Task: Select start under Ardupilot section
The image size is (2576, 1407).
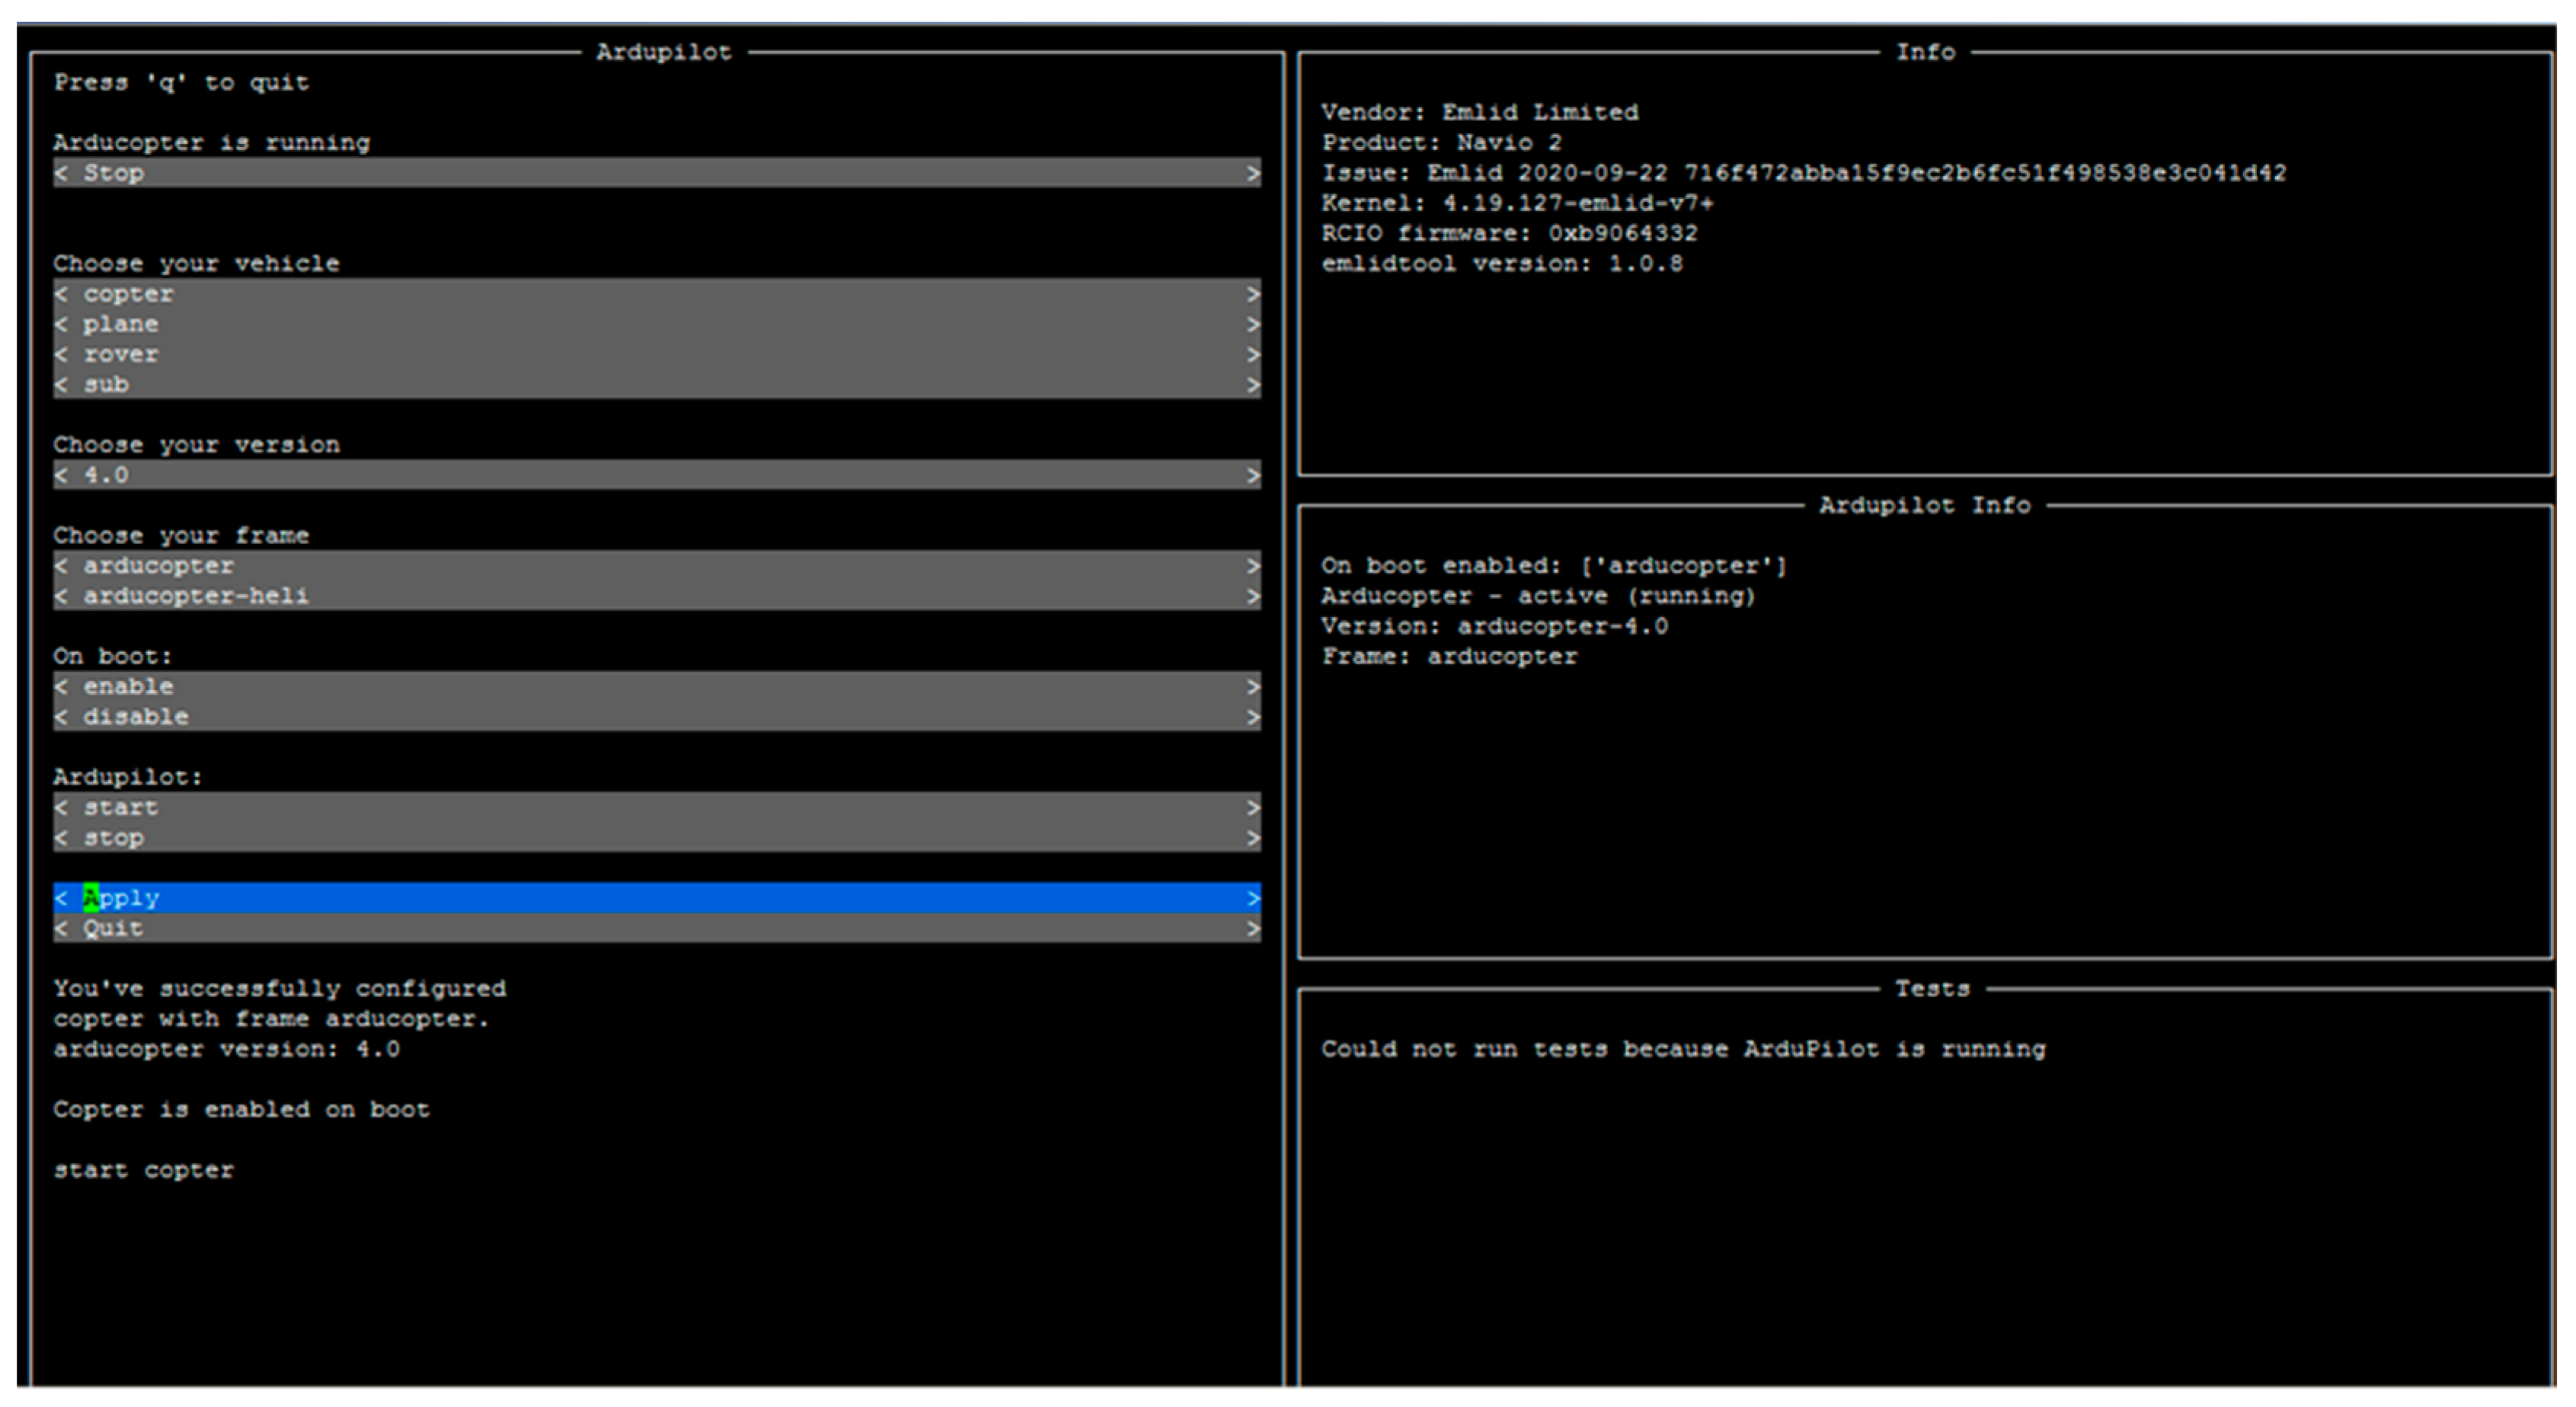Action: 120,807
